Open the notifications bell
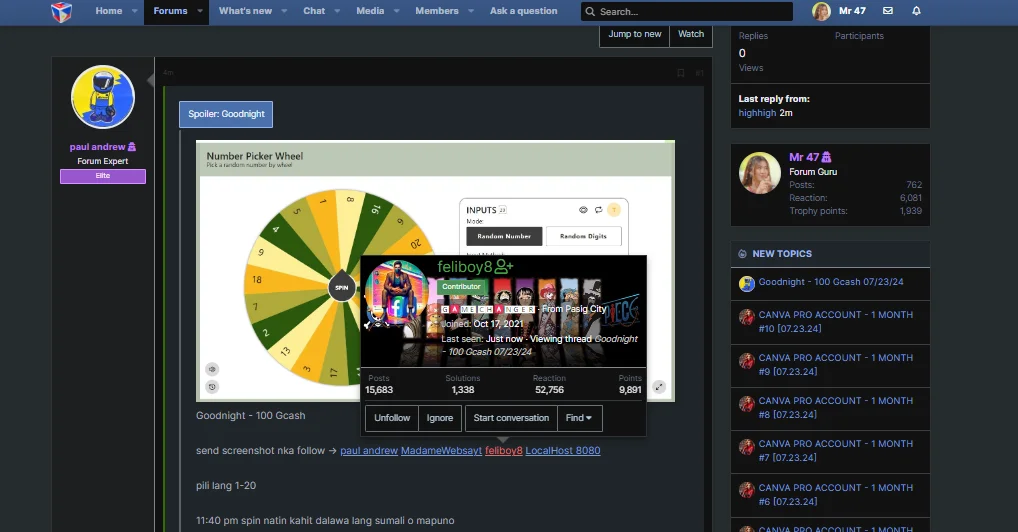This screenshot has width=1018, height=532. point(916,11)
